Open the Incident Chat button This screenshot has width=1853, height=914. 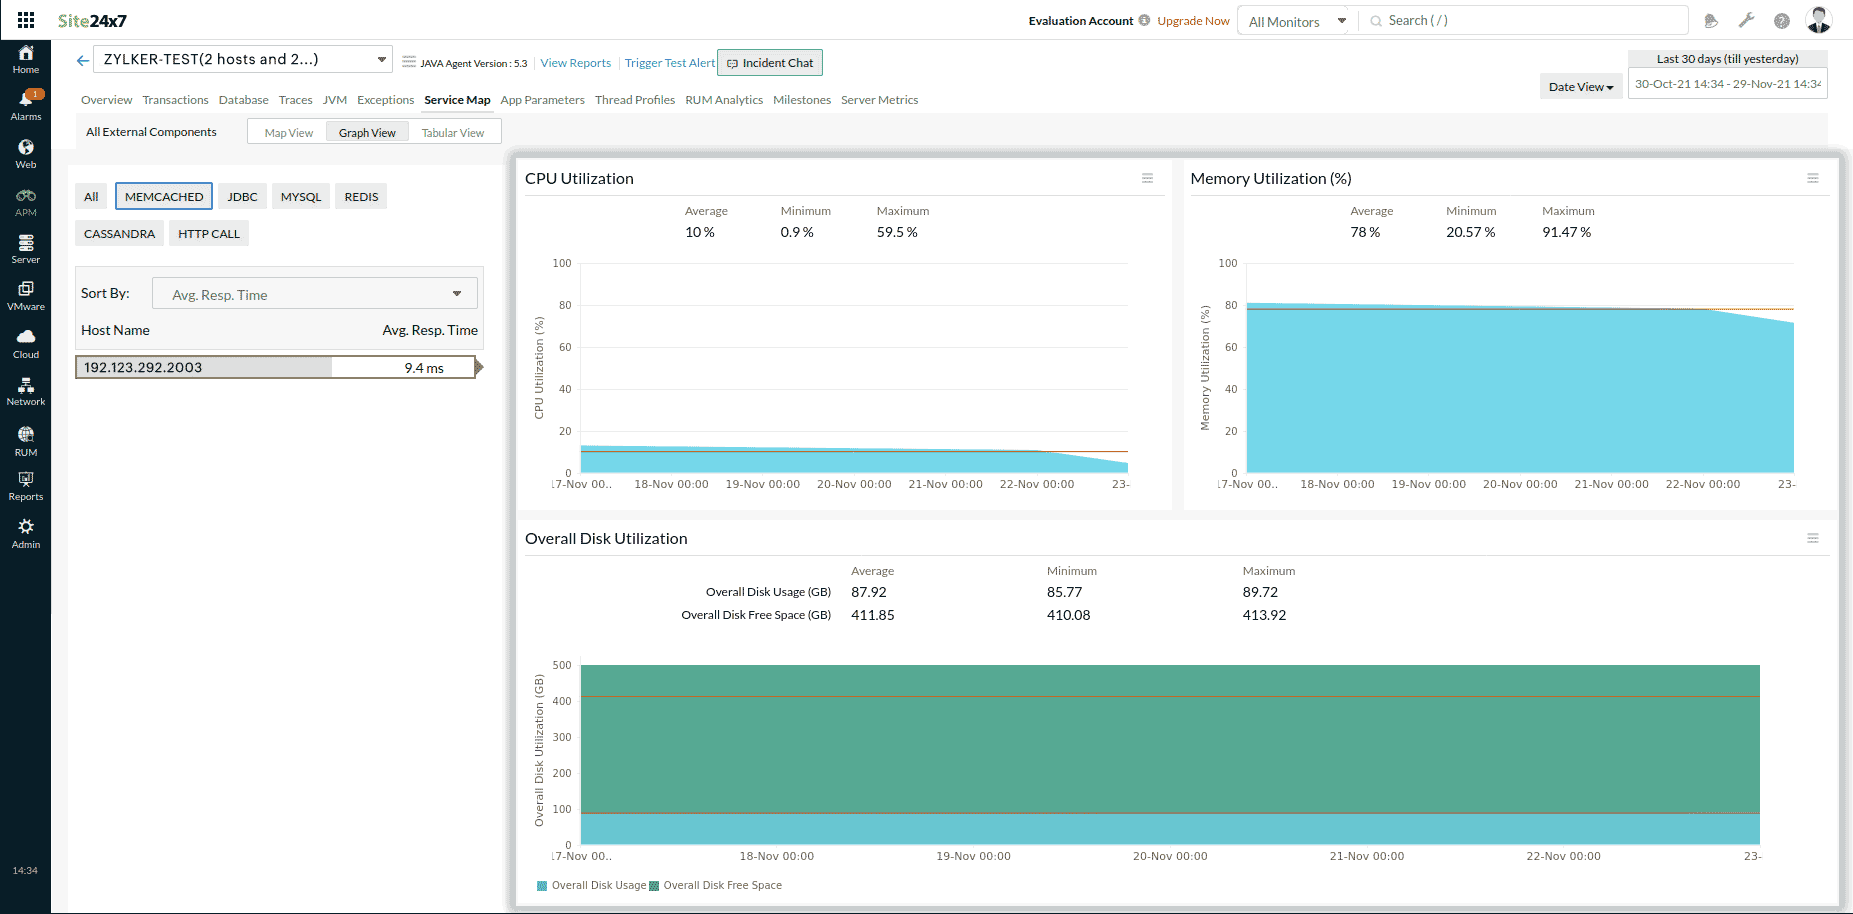tap(769, 62)
